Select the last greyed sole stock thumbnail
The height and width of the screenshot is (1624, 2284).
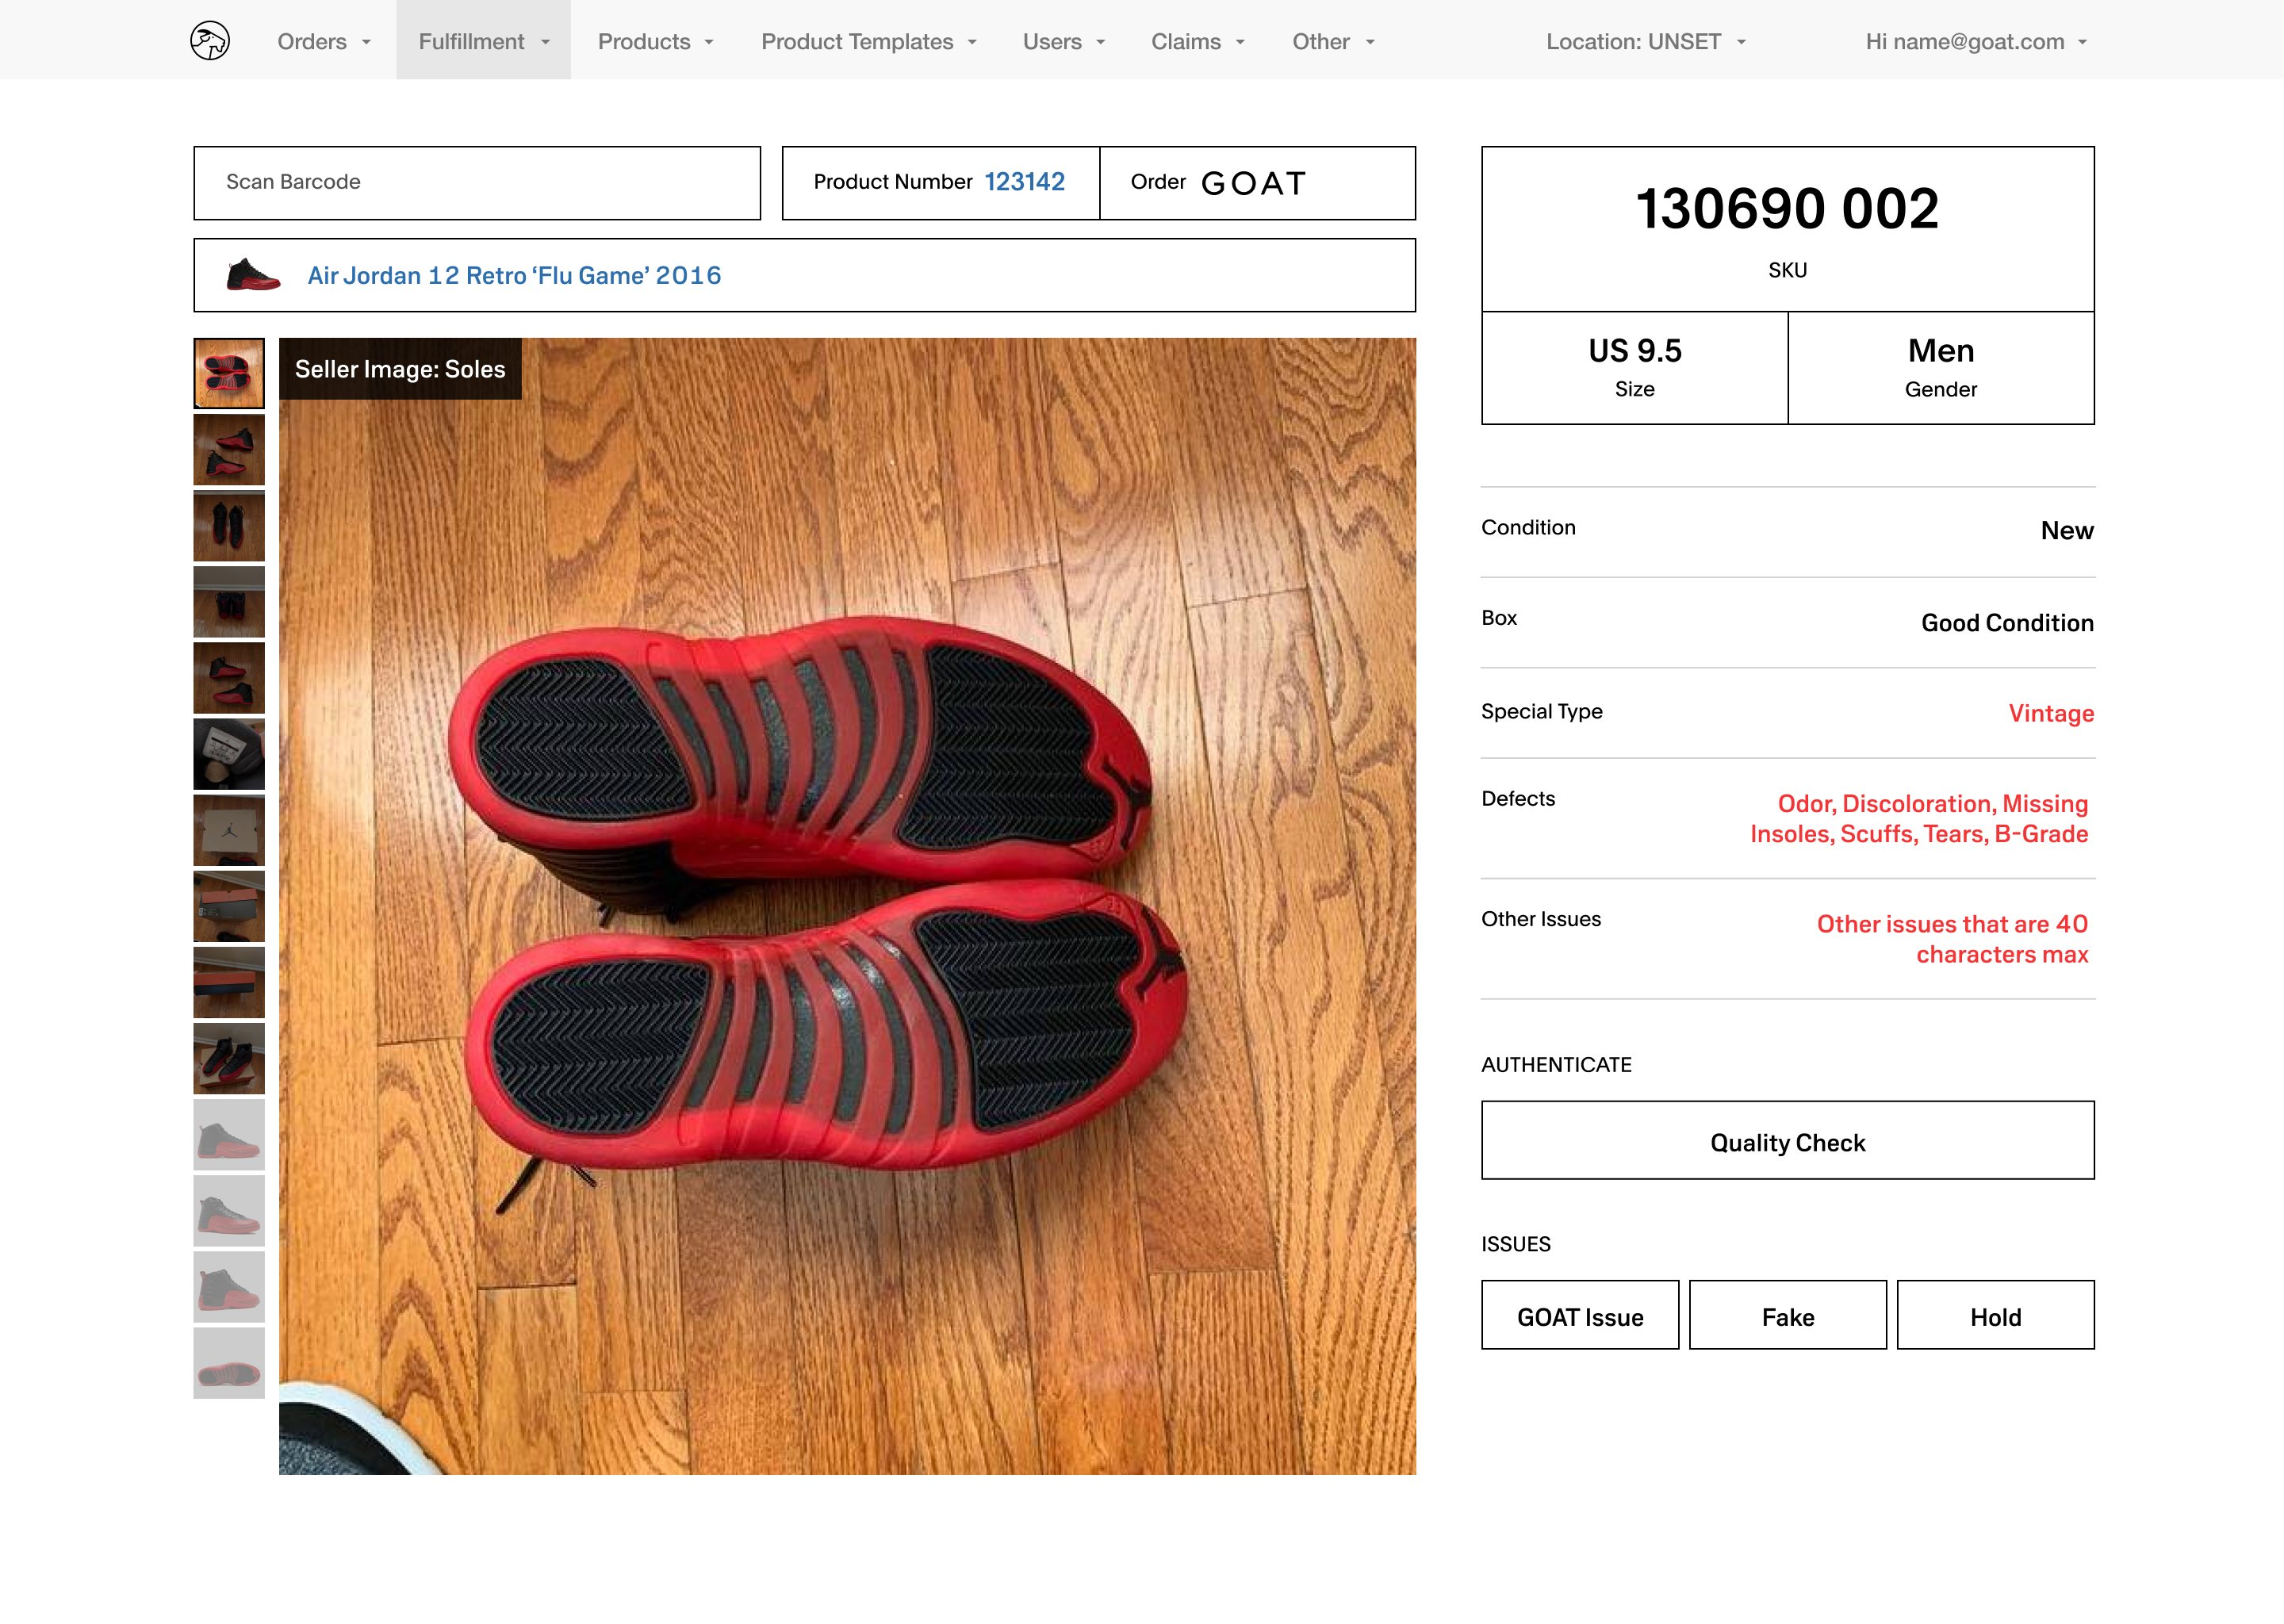(x=229, y=1363)
